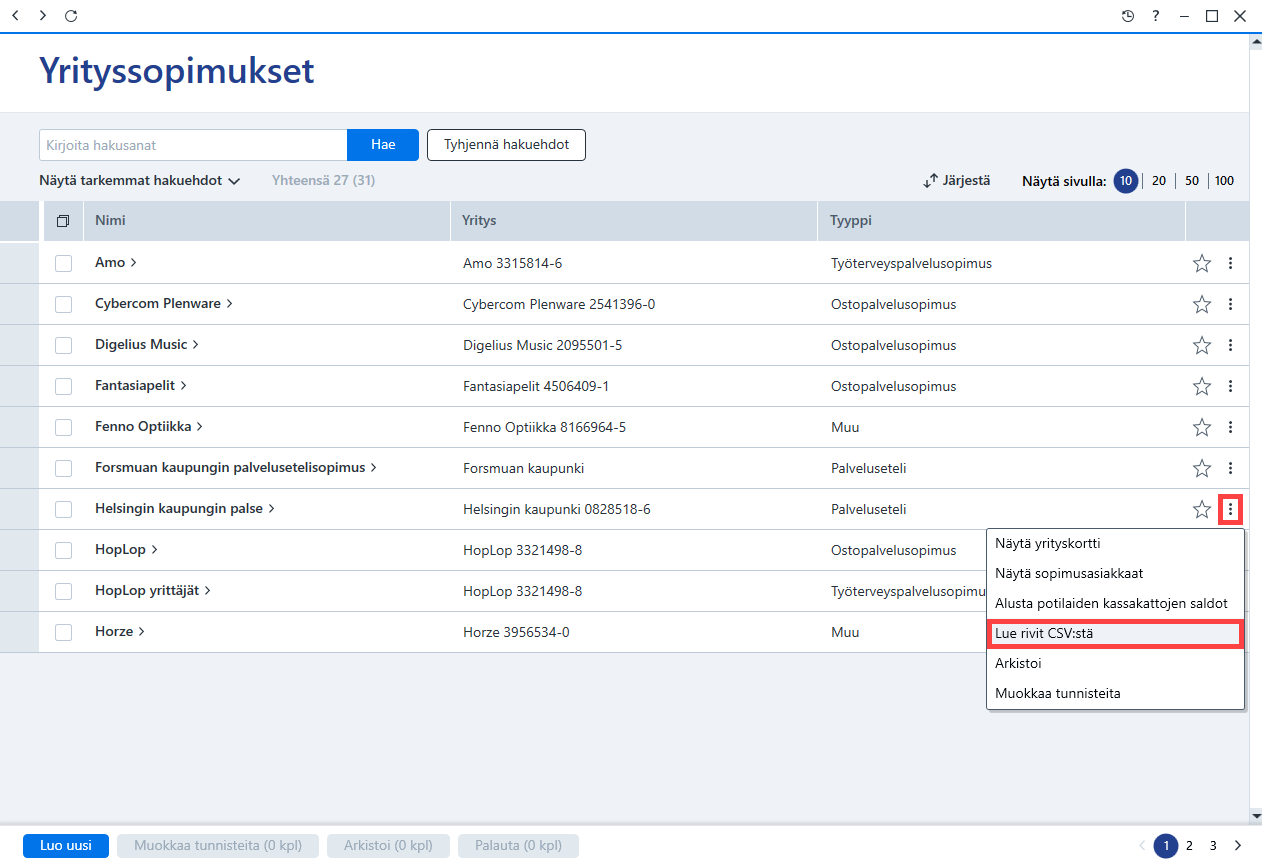Open help question mark icon
This screenshot has width=1262, height=865.
pyautogui.click(x=1156, y=16)
